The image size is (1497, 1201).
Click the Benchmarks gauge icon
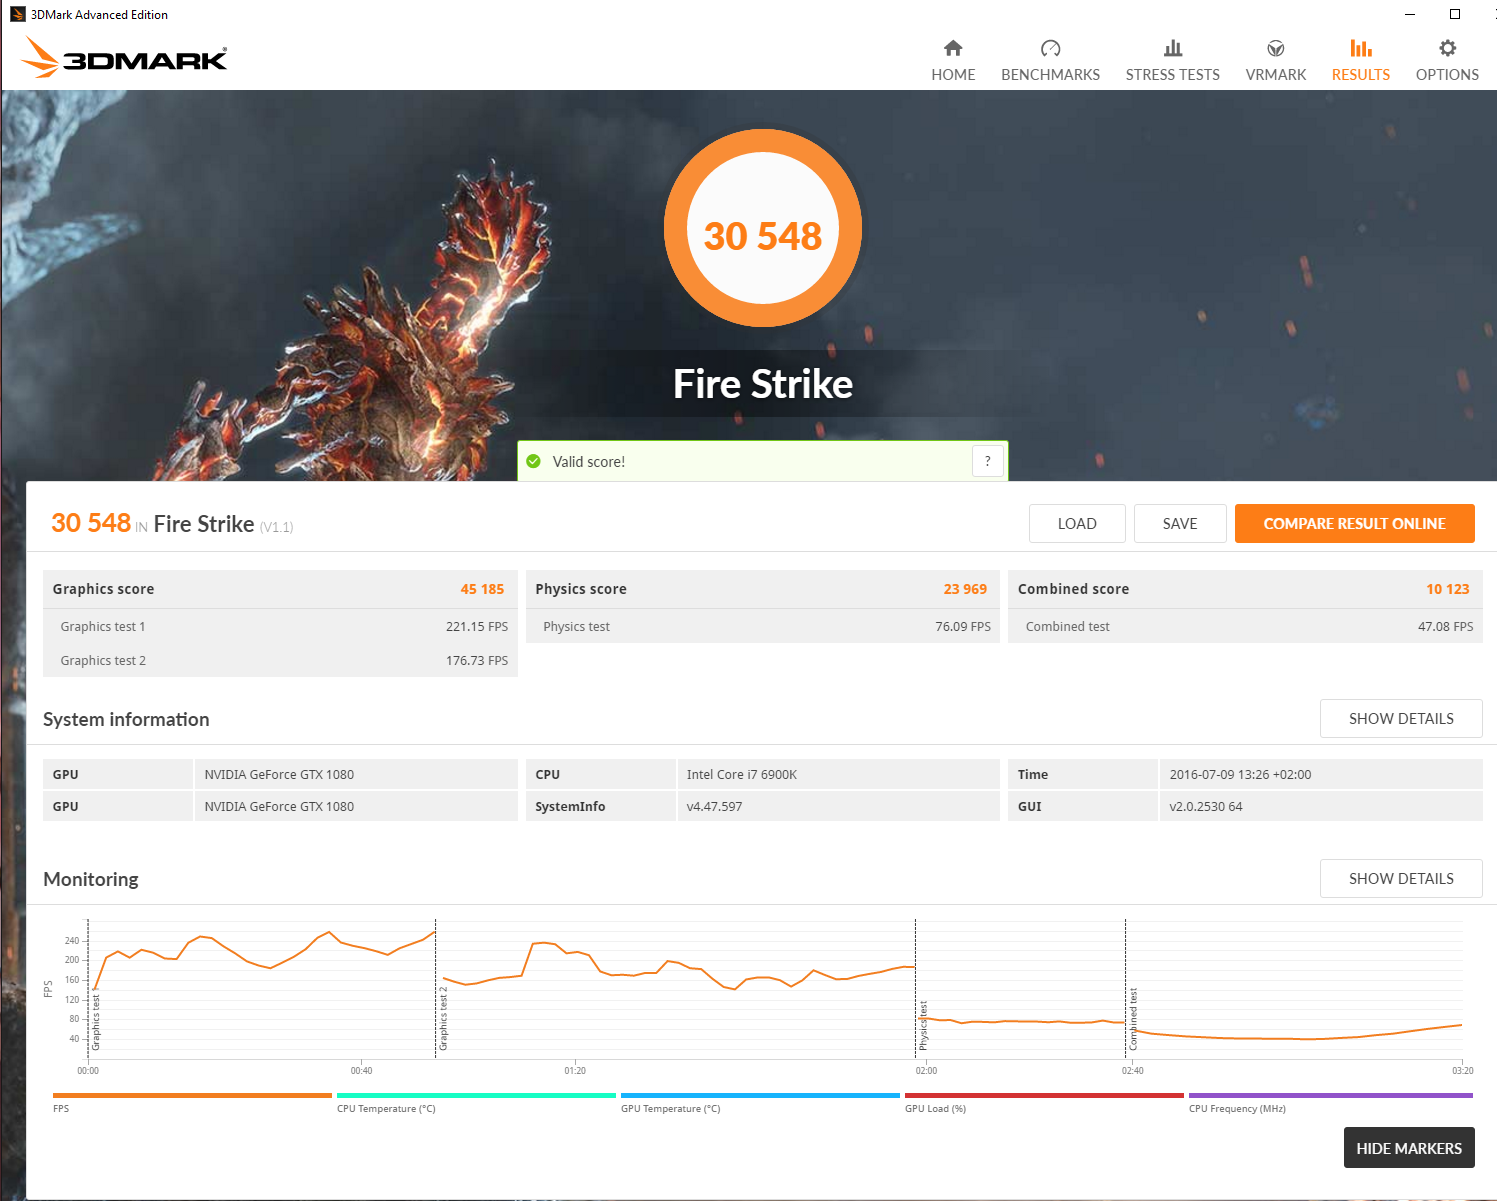(1050, 48)
